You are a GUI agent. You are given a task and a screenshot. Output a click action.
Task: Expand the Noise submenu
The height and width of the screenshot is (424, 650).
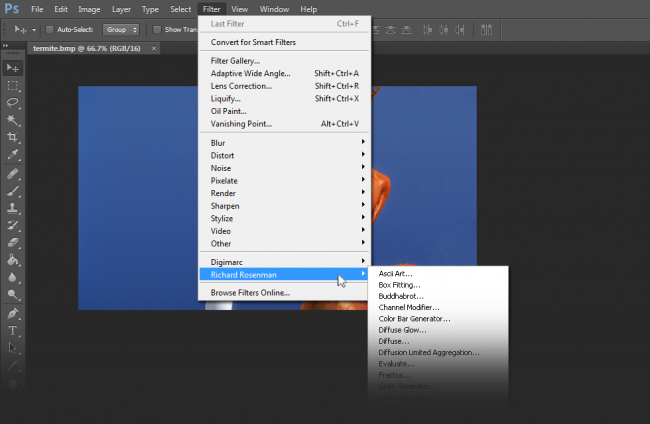point(285,168)
